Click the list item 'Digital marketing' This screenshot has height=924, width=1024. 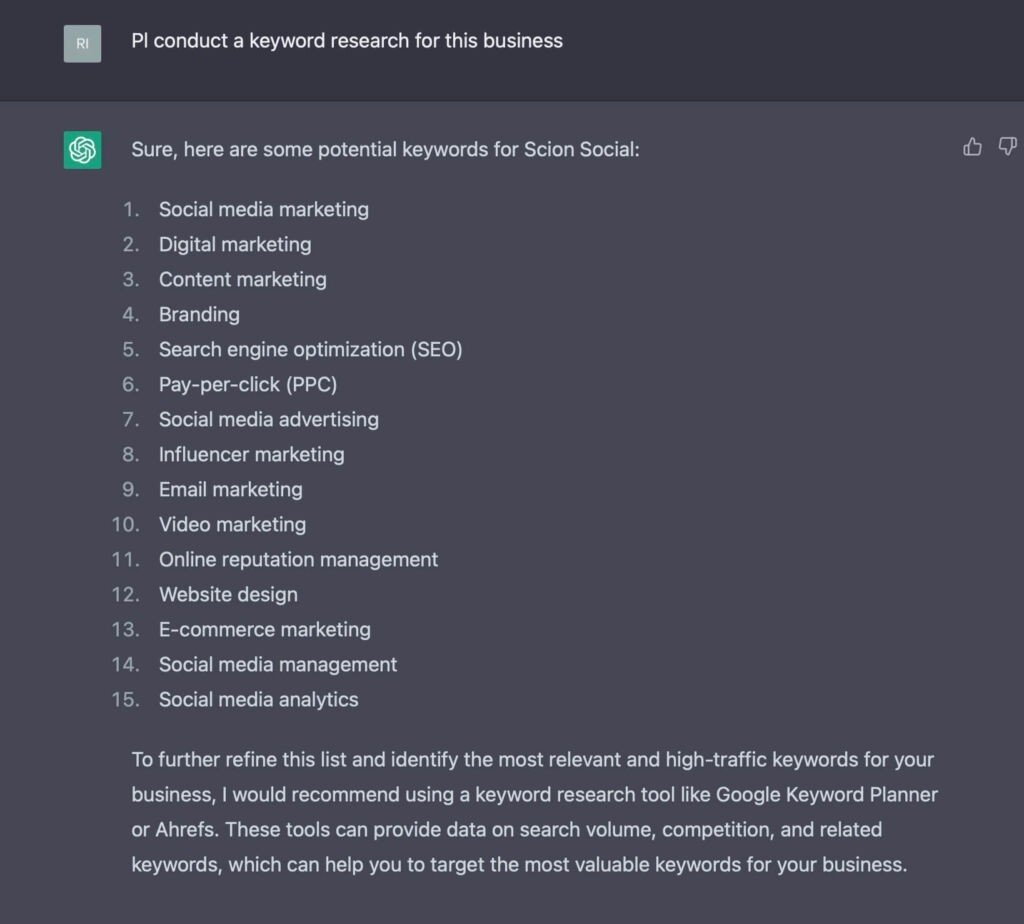point(235,245)
